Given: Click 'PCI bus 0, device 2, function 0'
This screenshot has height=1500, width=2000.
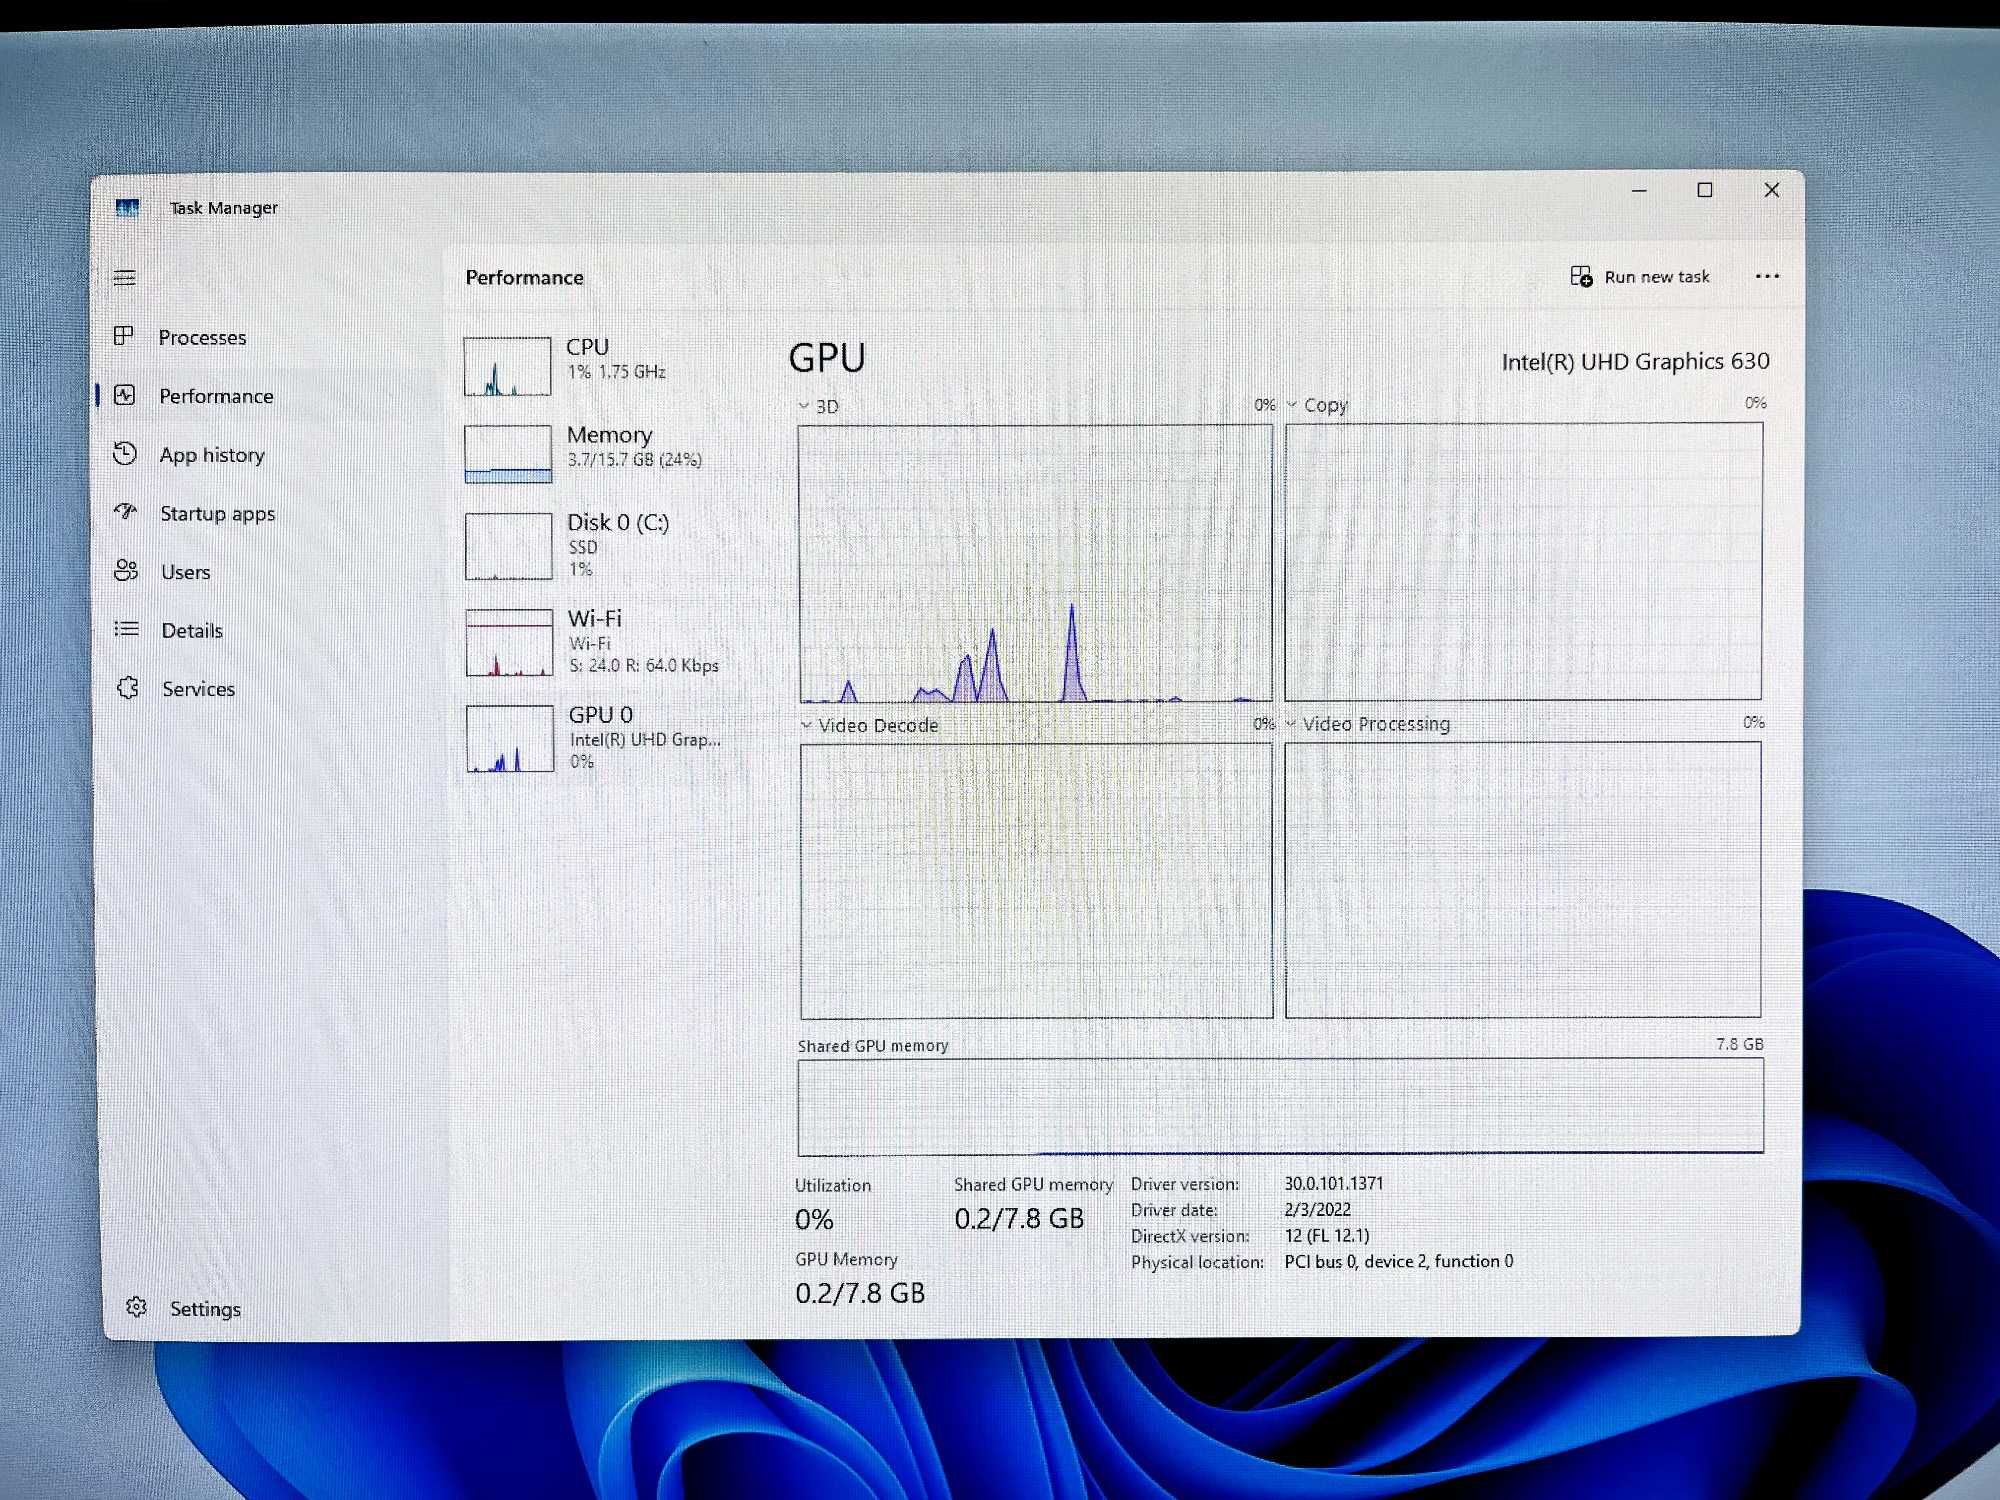Looking at the screenshot, I should click(x=1398, y=1261).
